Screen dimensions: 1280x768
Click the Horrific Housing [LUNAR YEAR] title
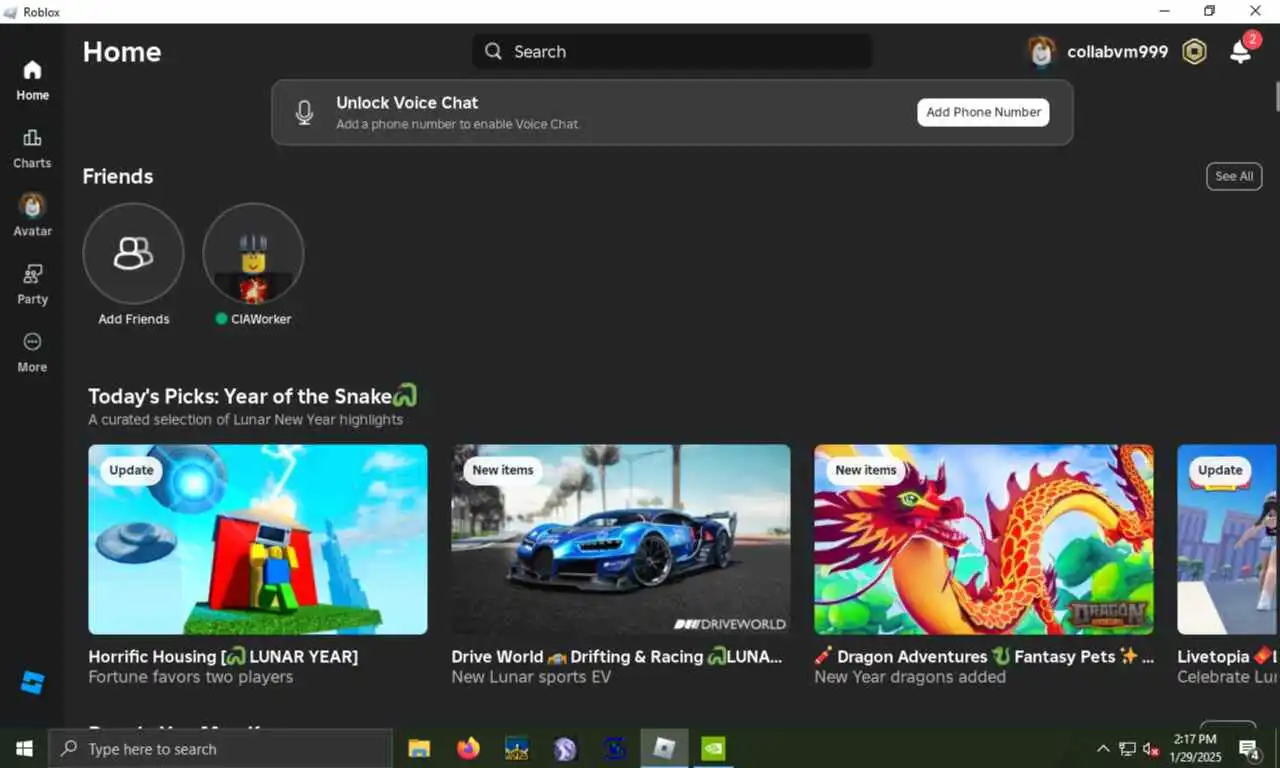tap(223, 657)
